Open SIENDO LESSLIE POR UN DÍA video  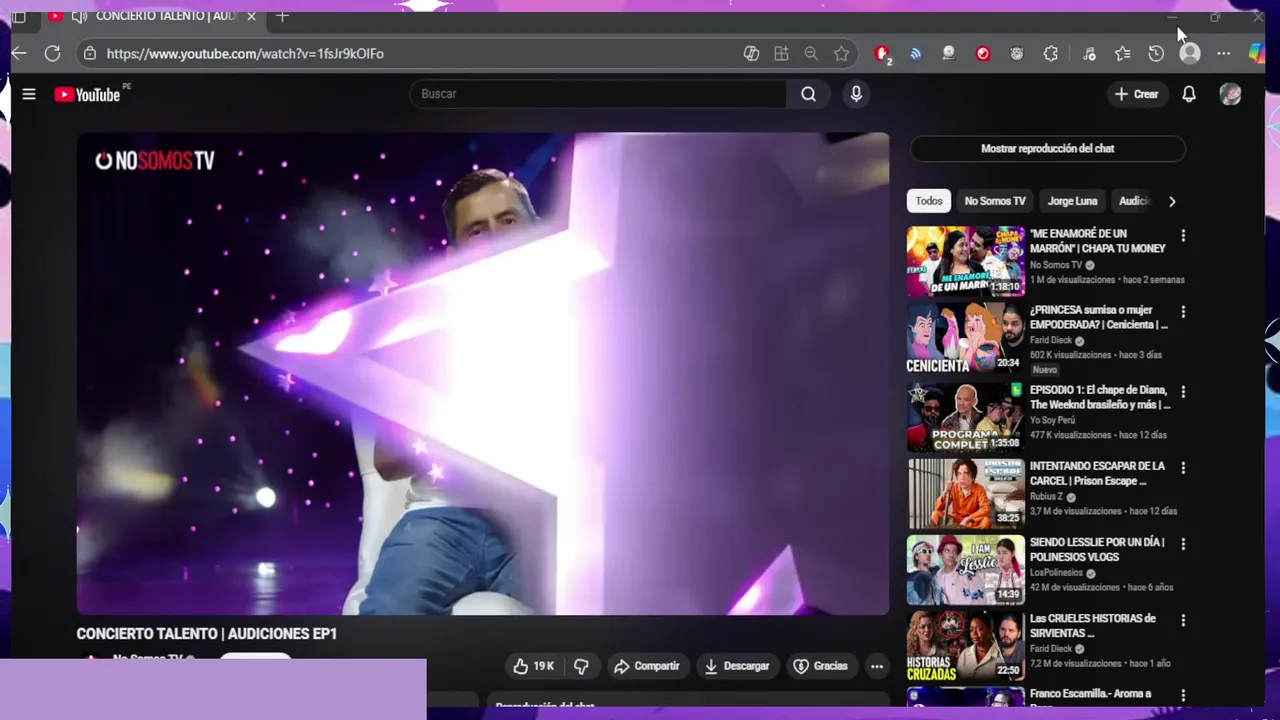click(965, 569)
